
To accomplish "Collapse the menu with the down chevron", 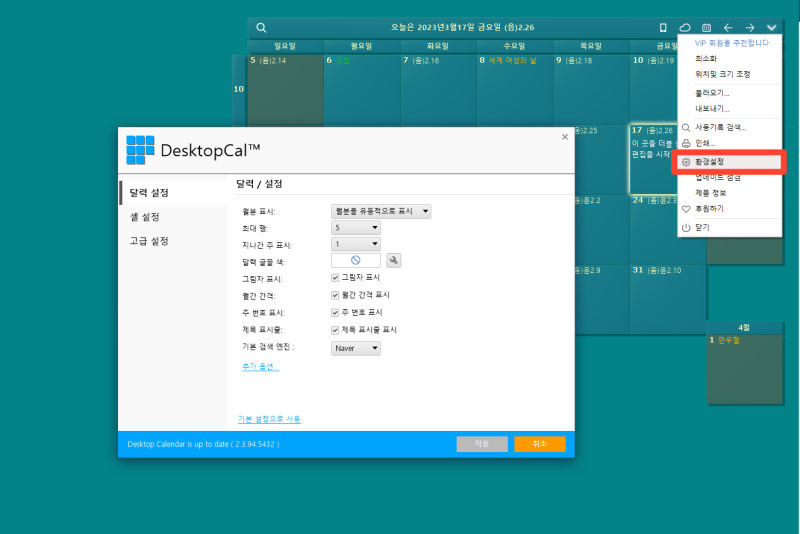I will (771, 28).
